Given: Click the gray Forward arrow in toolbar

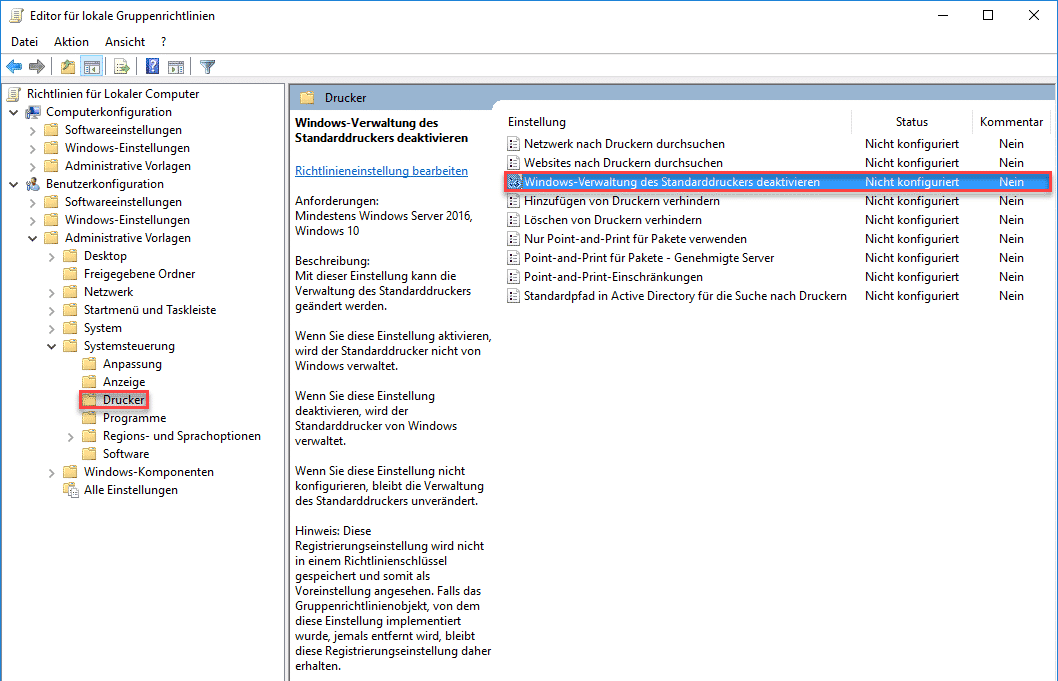Looking at the screenshot, I should [37, 66].
